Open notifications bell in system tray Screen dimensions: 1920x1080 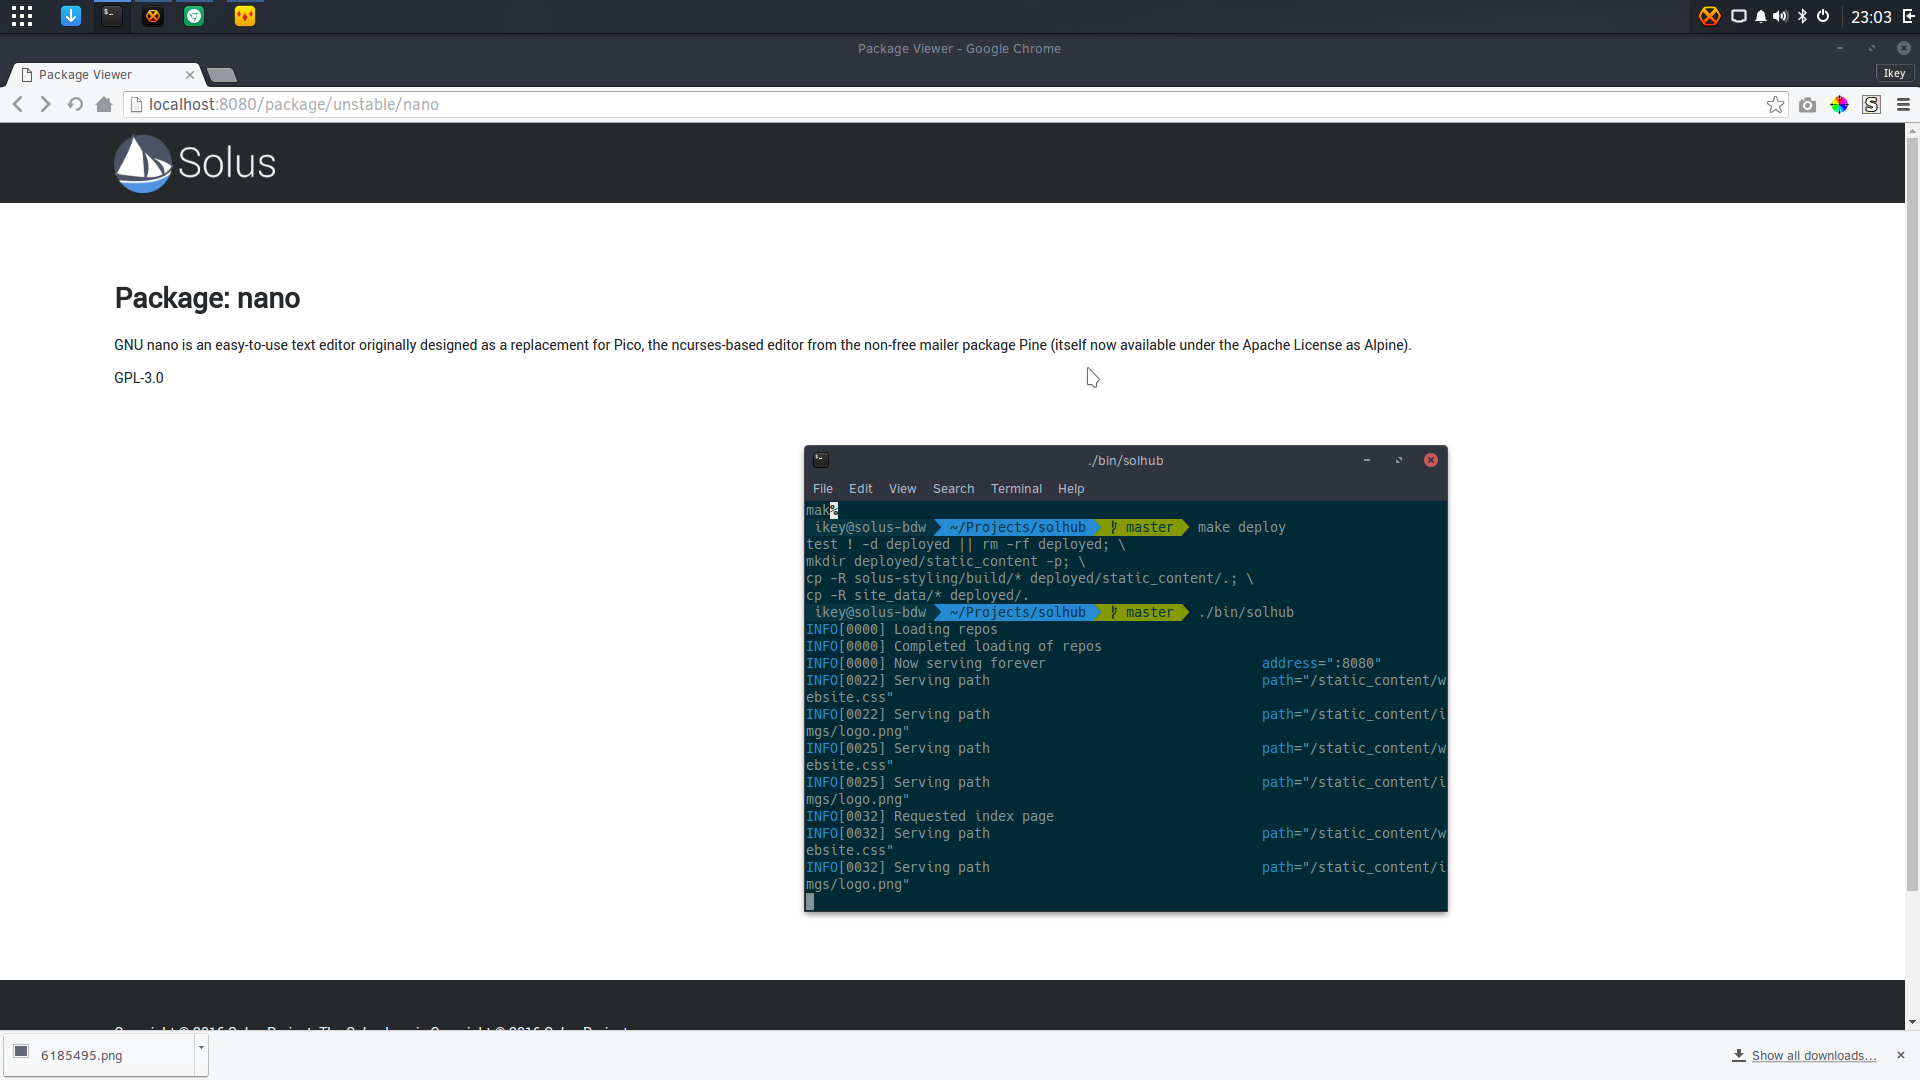[1761, 16]
